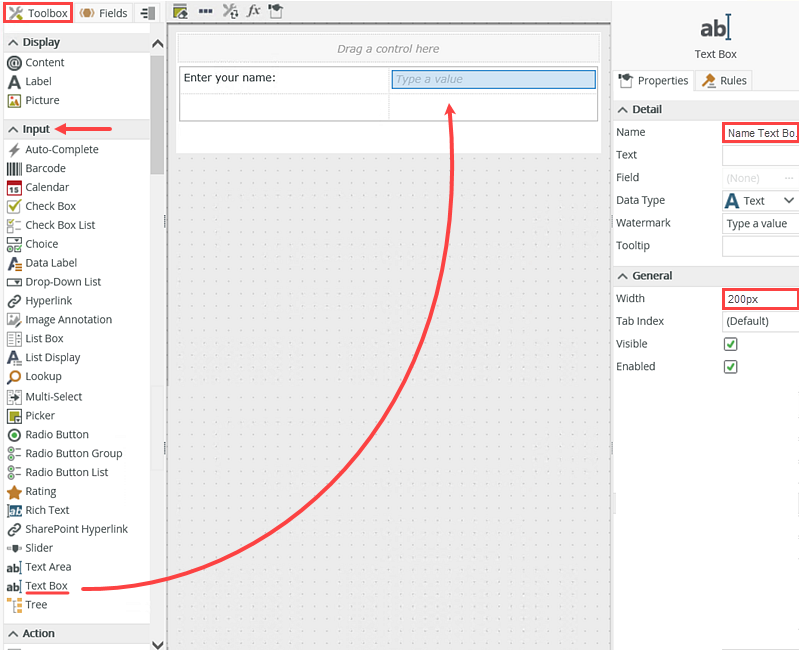The width and height of the screenshot is (799, 650).
Task: Switch to the Fields tab
Action: point(103,13)
